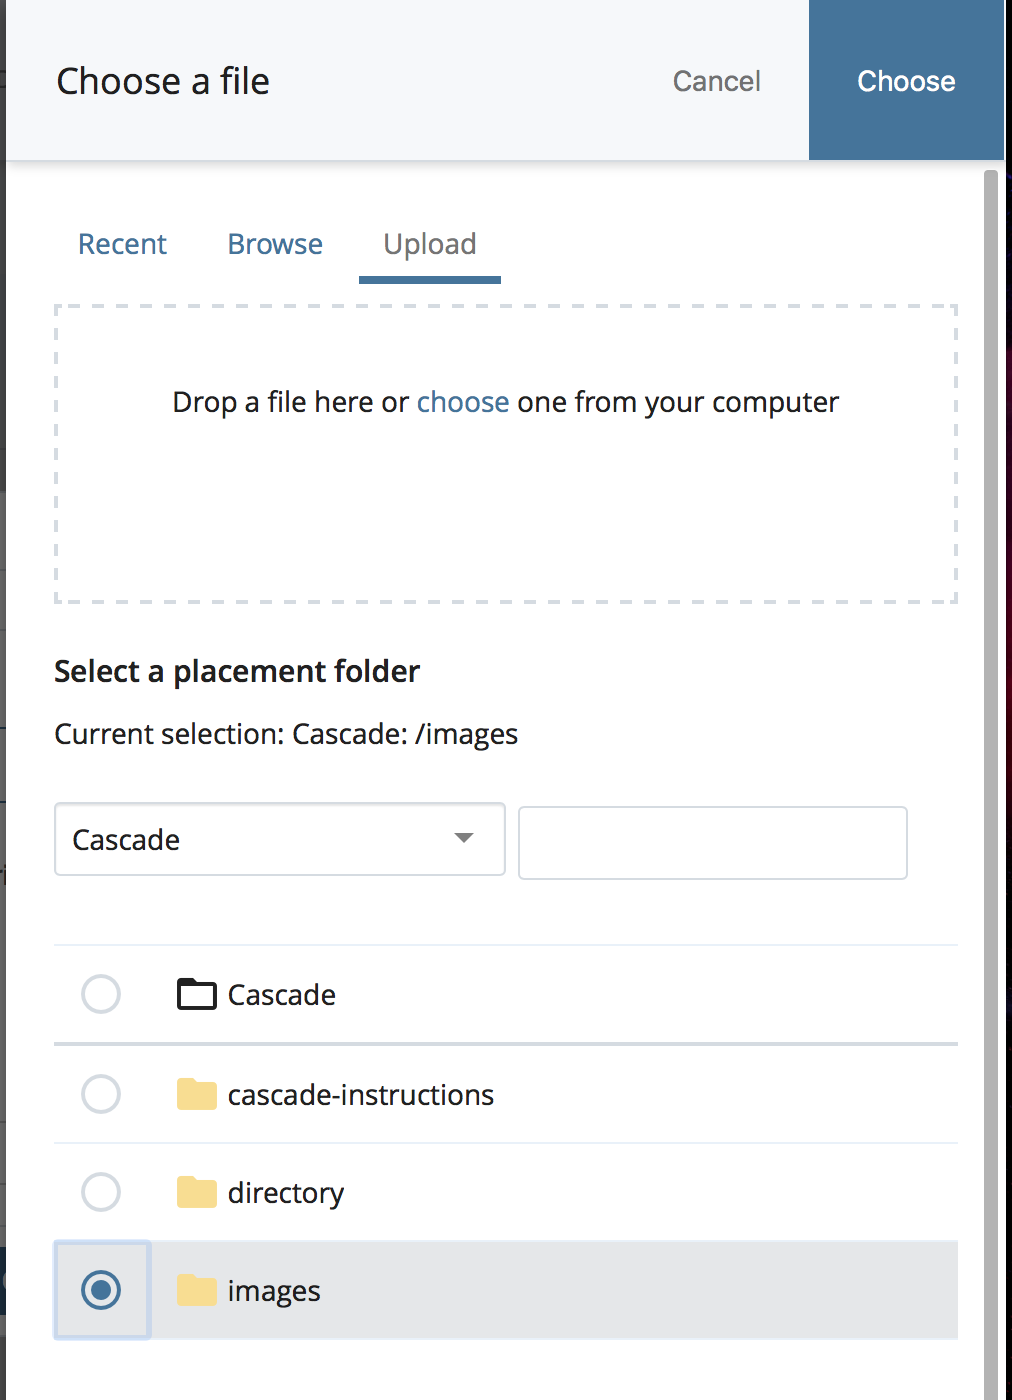Viewport: 1012px width, 1400px height.
Task: Select the directory folder radio button
Action: click(x=101, y=1192)
